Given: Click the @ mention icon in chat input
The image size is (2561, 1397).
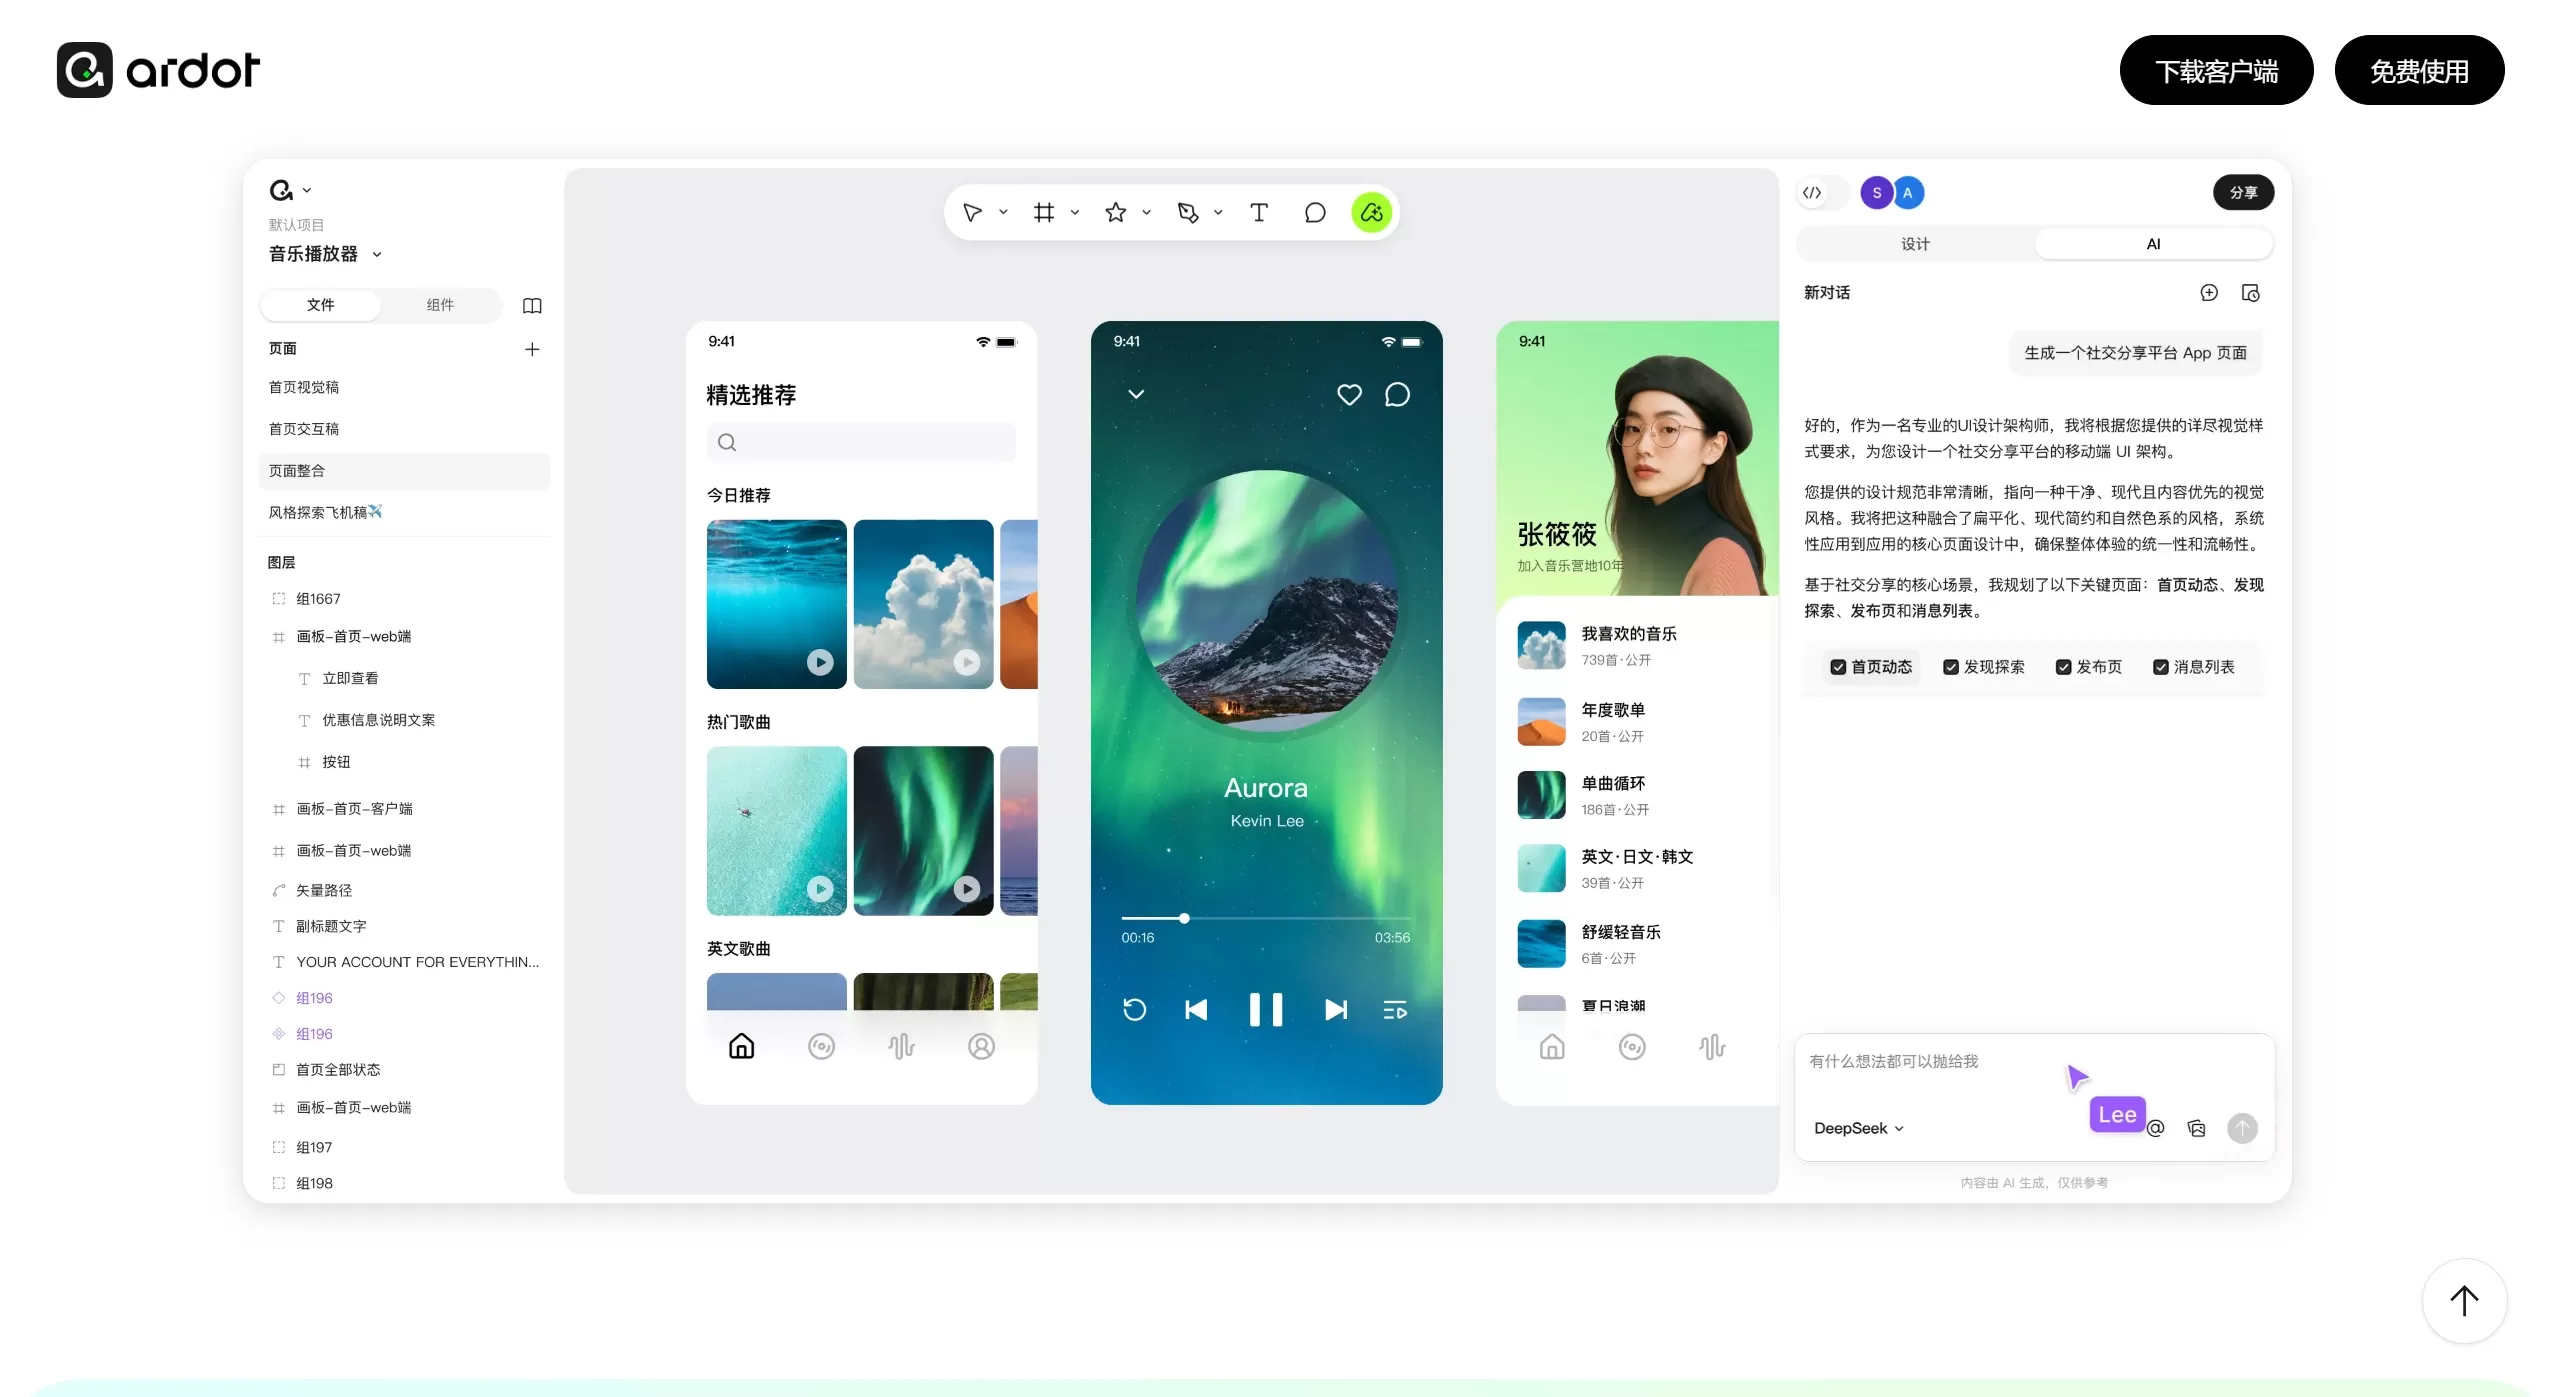Looking at the screenshot, I should click(x=2155, y=1128).
